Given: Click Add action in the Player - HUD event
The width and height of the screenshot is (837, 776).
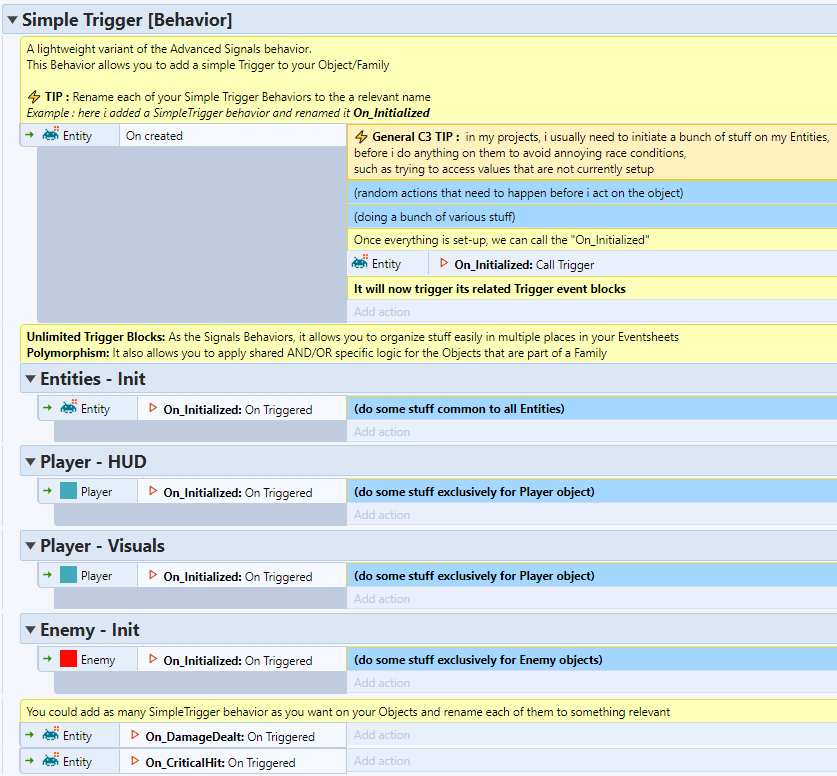Looking at the screenshot, I should coord(382,515).
